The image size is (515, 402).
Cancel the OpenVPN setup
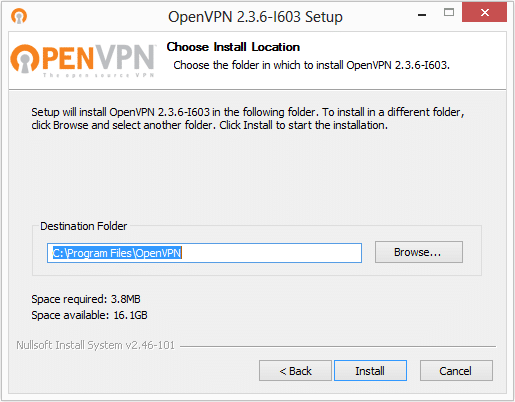point(456,371)
